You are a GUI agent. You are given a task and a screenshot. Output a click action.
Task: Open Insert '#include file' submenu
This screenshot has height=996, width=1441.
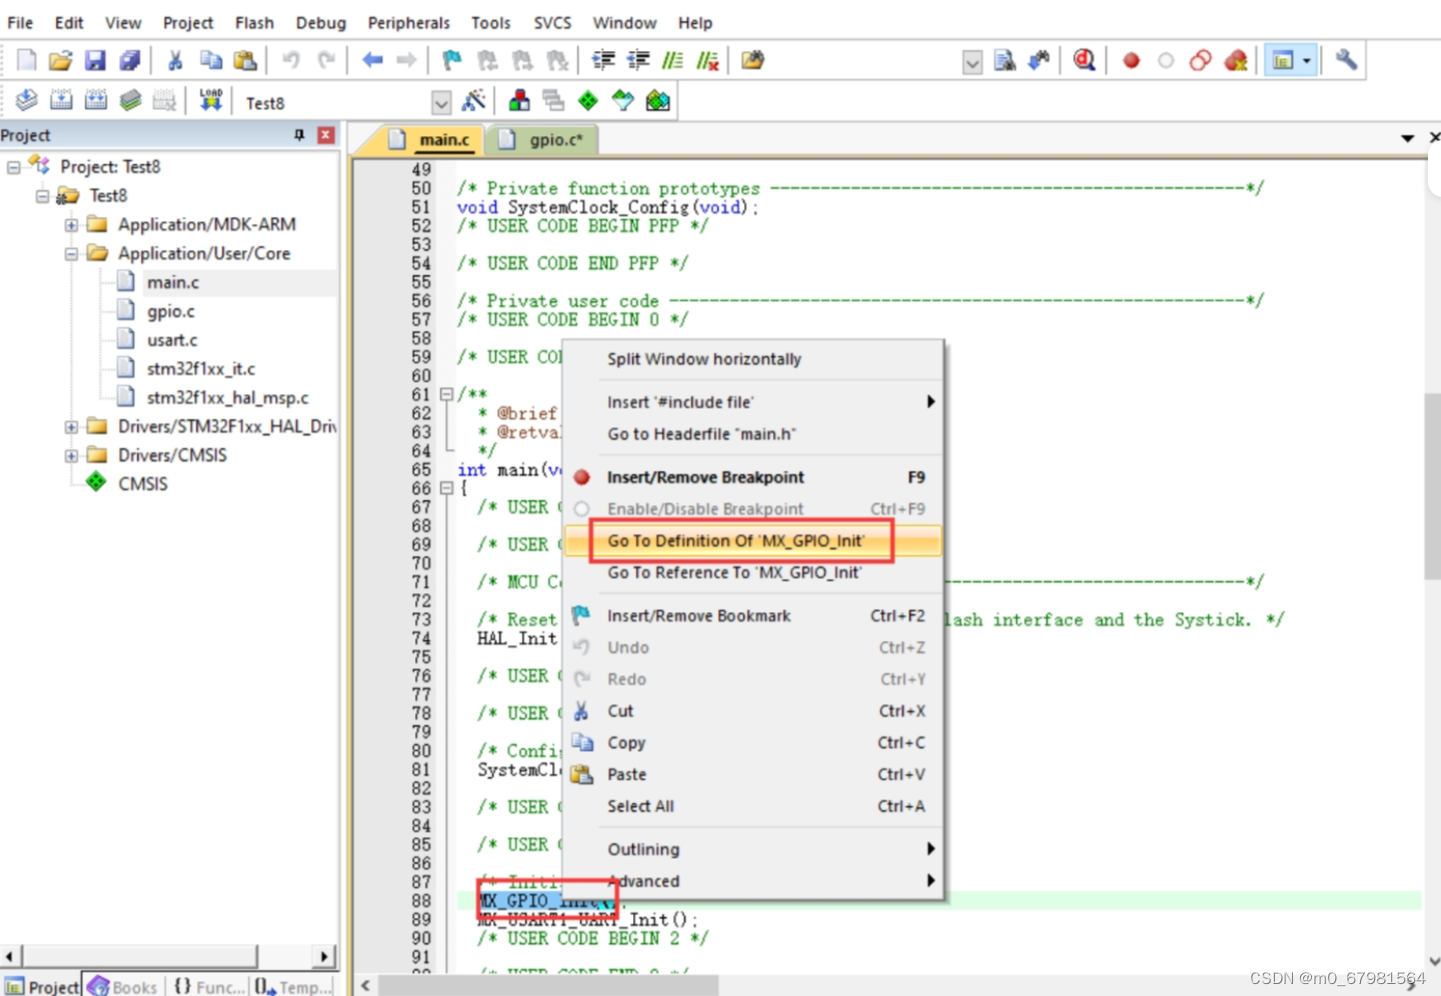[753, 402]
